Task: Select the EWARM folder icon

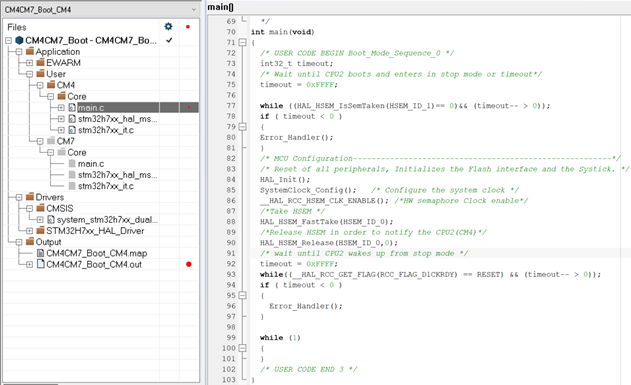Action: tap(41, 62)
